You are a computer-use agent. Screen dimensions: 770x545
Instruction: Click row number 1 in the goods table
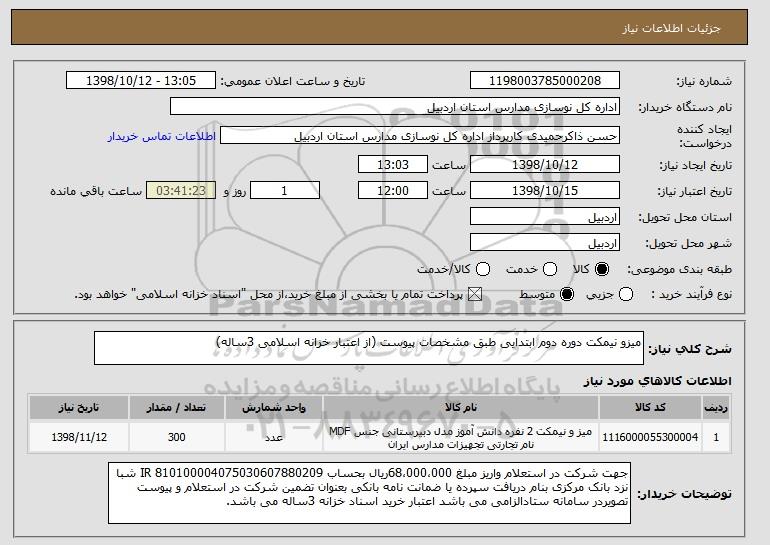click(x=716, y=437)
